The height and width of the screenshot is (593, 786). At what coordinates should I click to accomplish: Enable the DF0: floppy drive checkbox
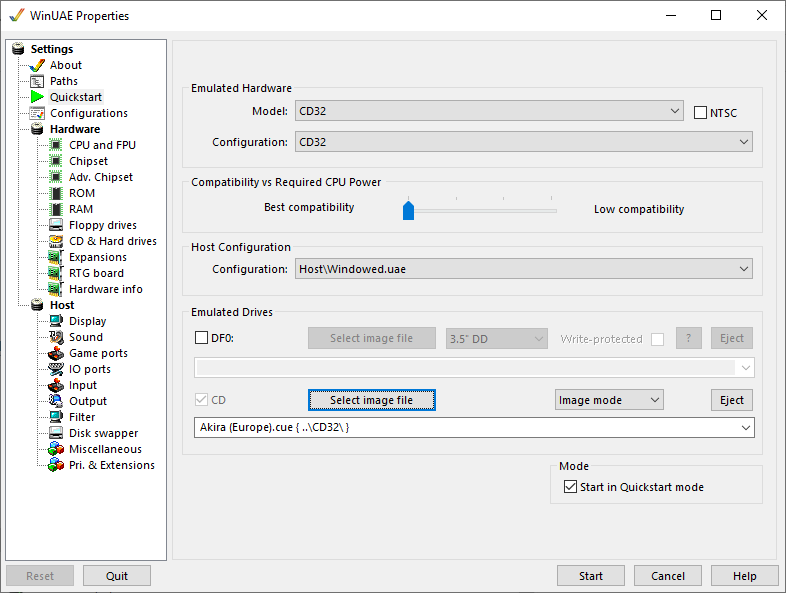(201, 337)
